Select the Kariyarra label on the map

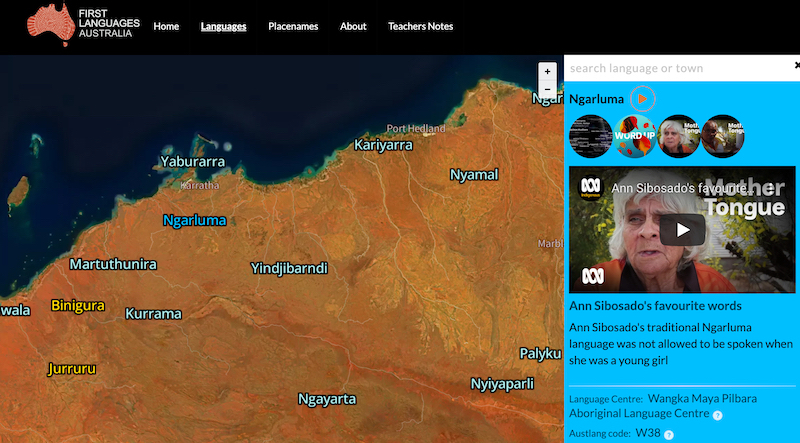click(383, 145)
